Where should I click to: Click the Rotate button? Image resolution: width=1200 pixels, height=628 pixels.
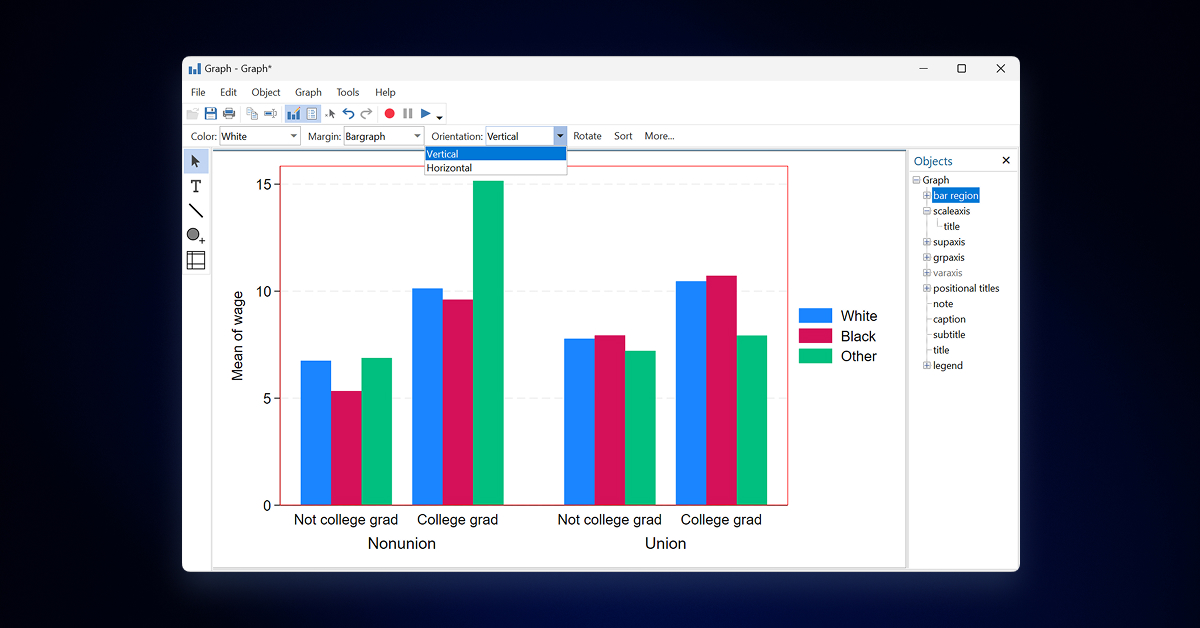(x=587, y=136)
